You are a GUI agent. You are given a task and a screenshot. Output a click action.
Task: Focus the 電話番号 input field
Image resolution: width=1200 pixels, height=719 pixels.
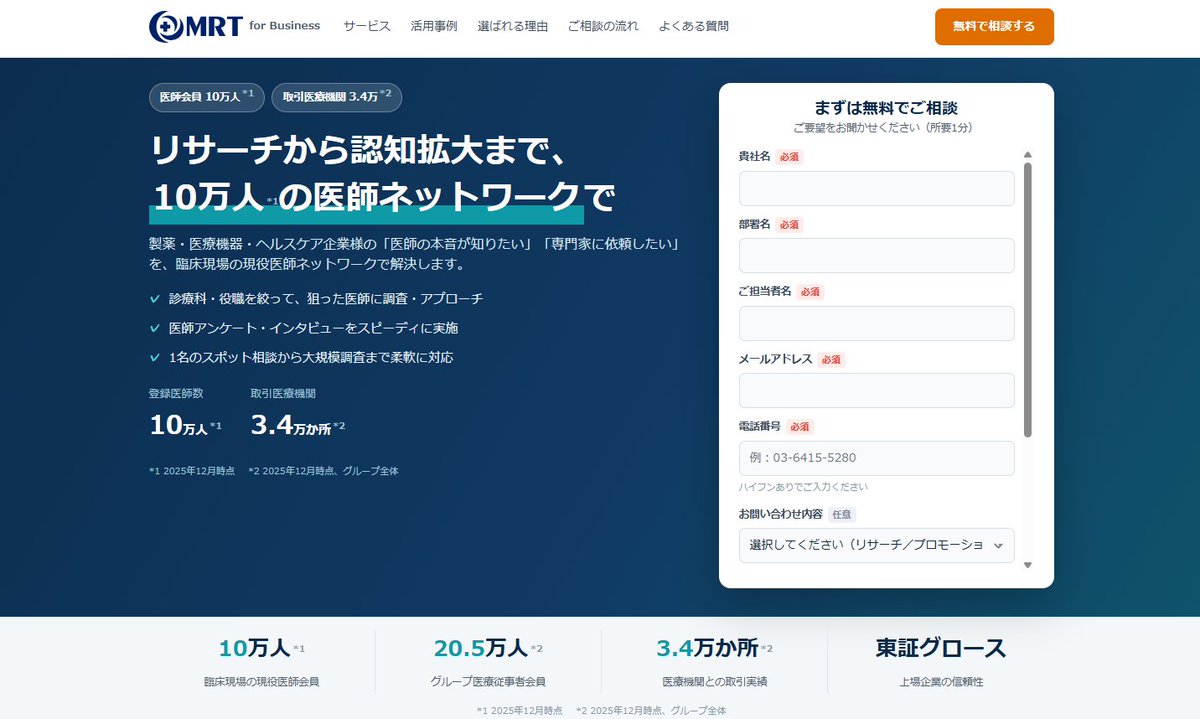coord(876,458)
